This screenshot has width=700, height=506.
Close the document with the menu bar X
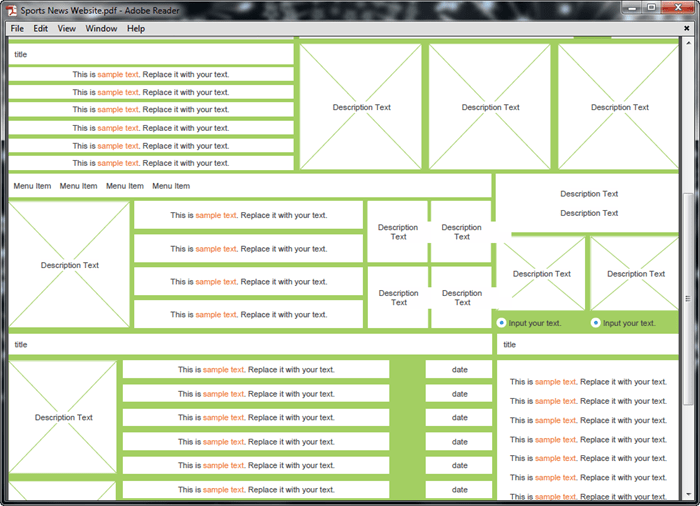(687, 29)
